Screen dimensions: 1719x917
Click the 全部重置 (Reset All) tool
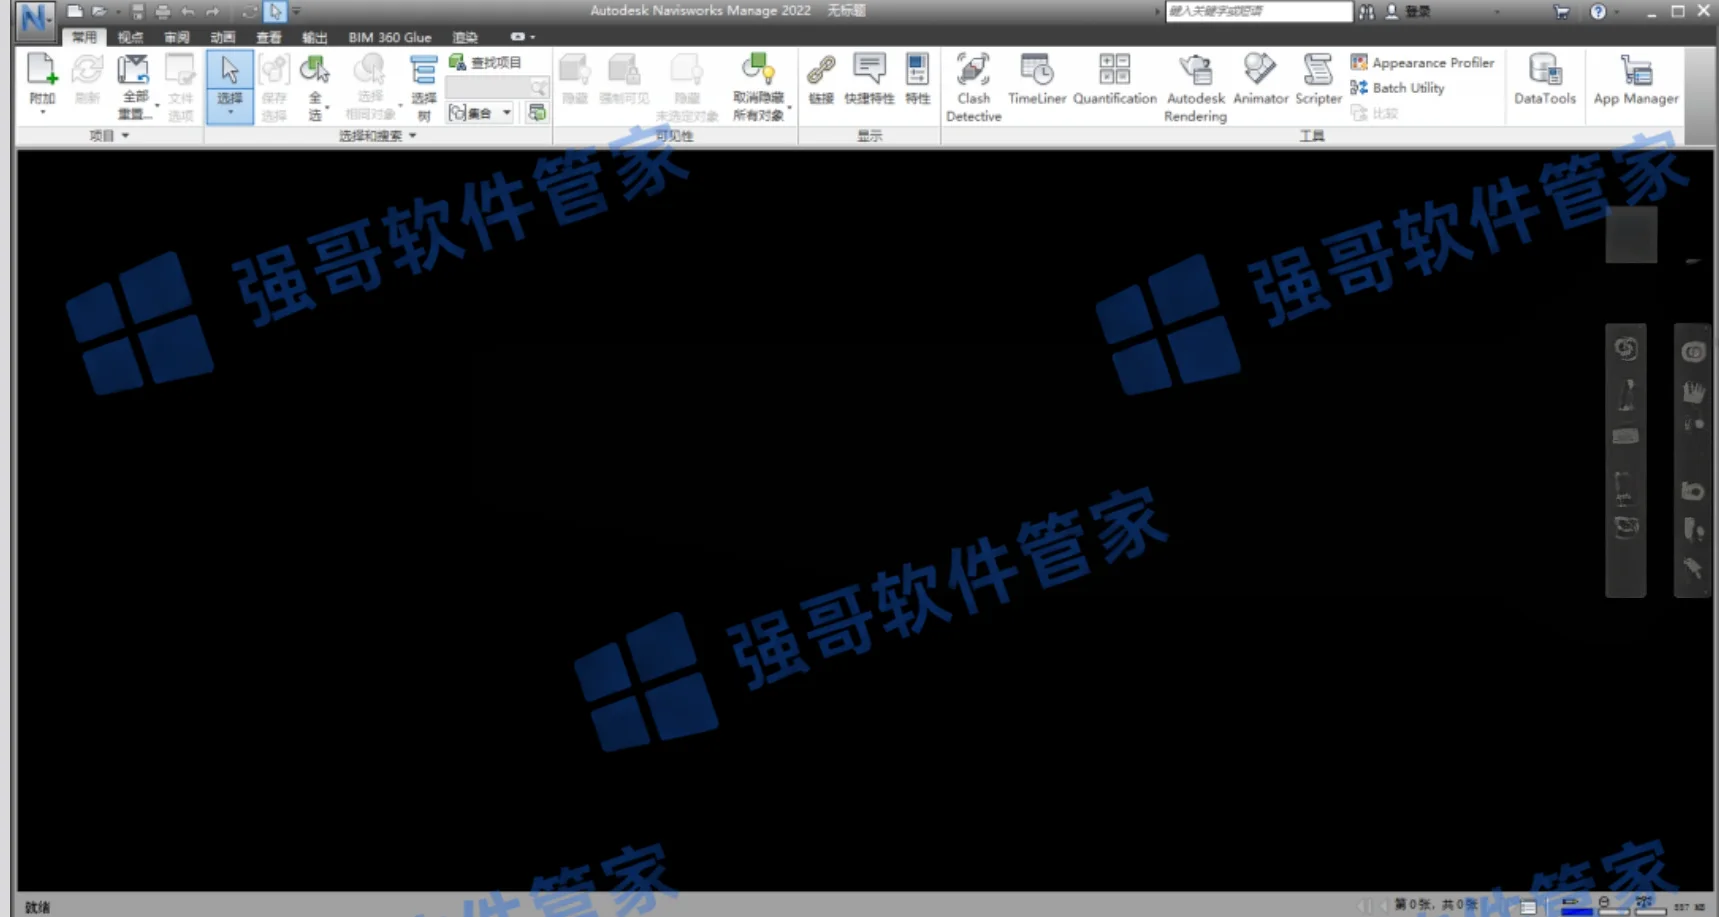(x=134, y=86)
